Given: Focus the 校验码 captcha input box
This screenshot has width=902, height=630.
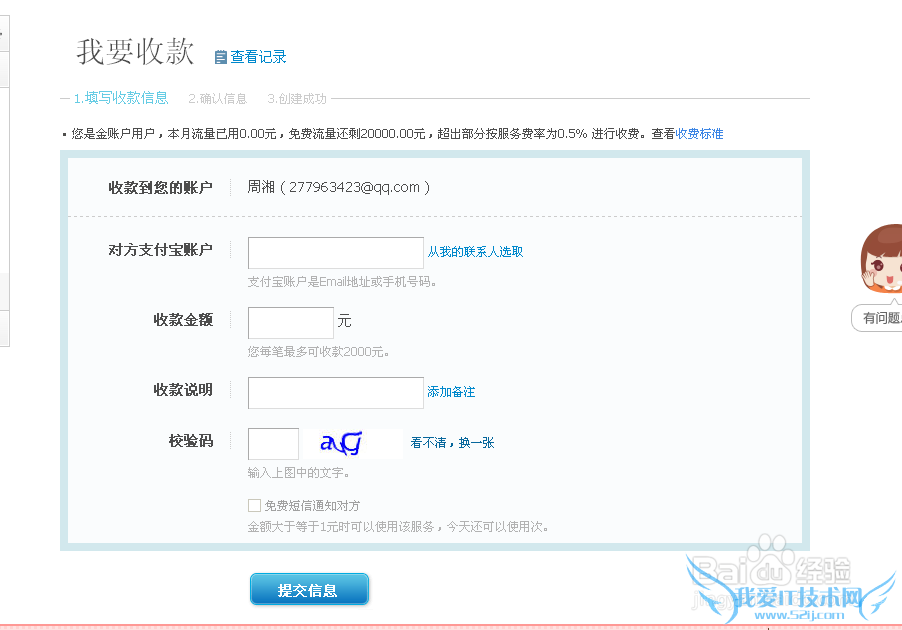Looking at the screenshot, I should pos(273,444).
